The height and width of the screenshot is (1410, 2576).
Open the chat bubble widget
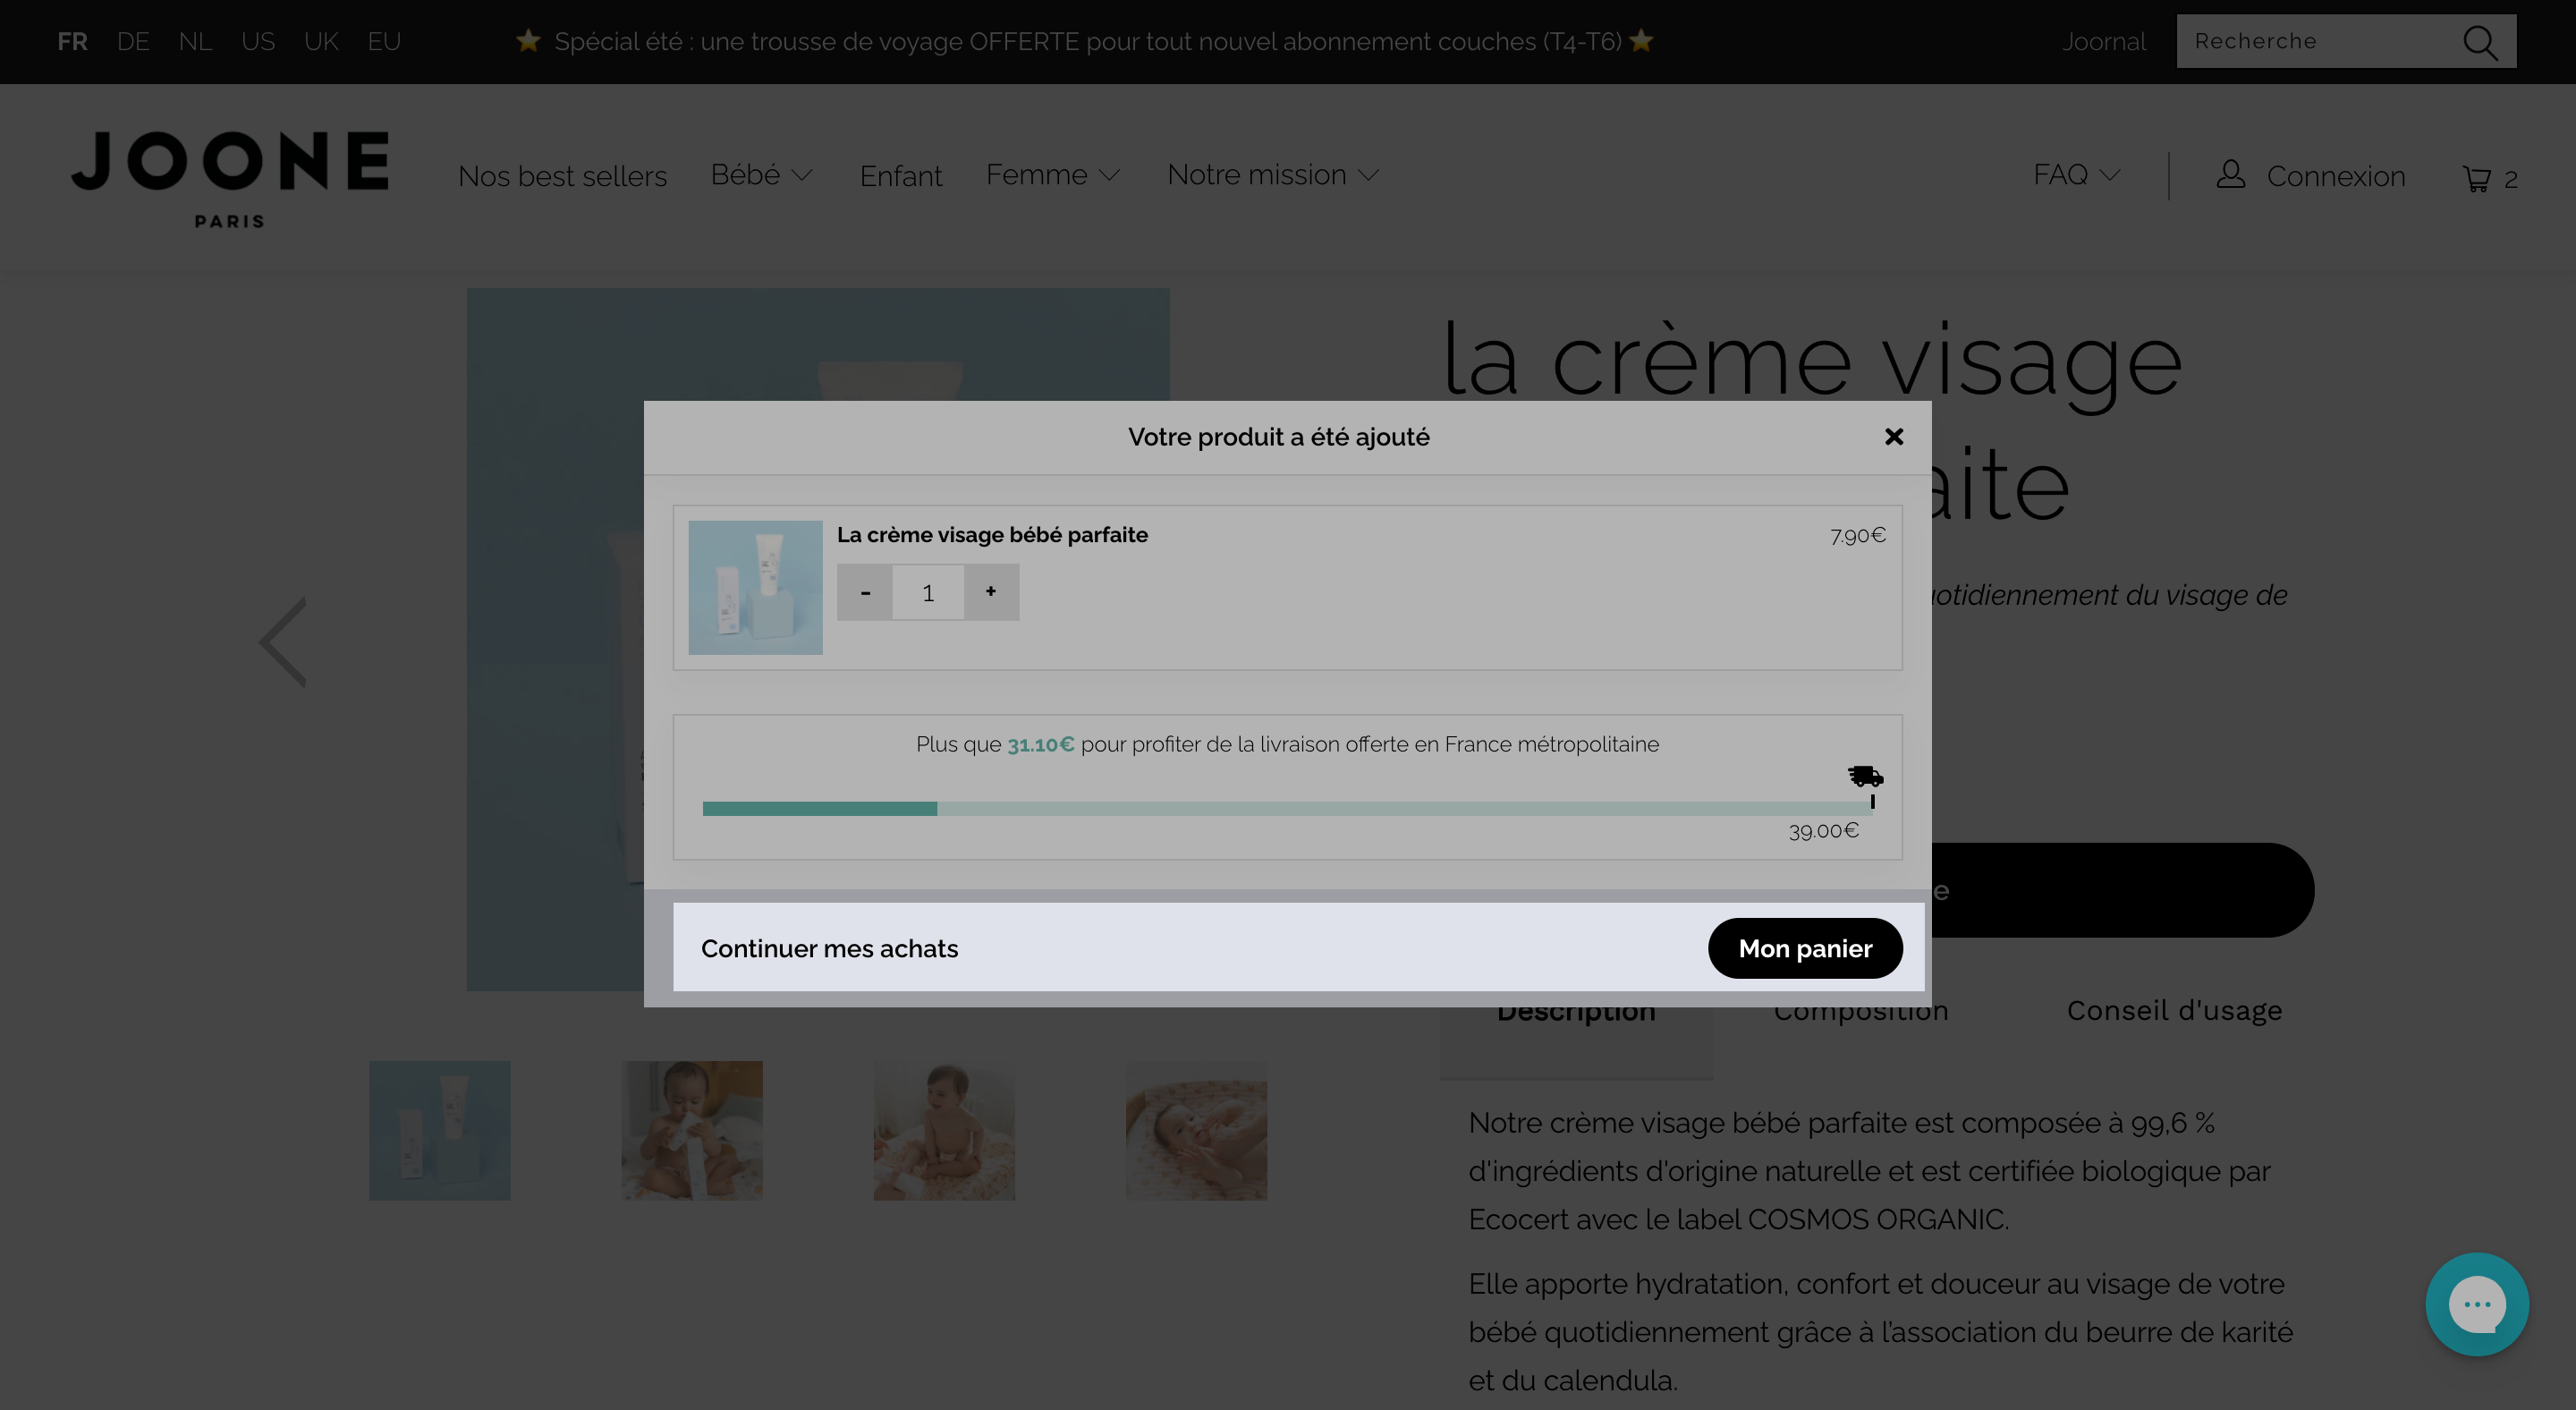(x=2476, y=1303)
